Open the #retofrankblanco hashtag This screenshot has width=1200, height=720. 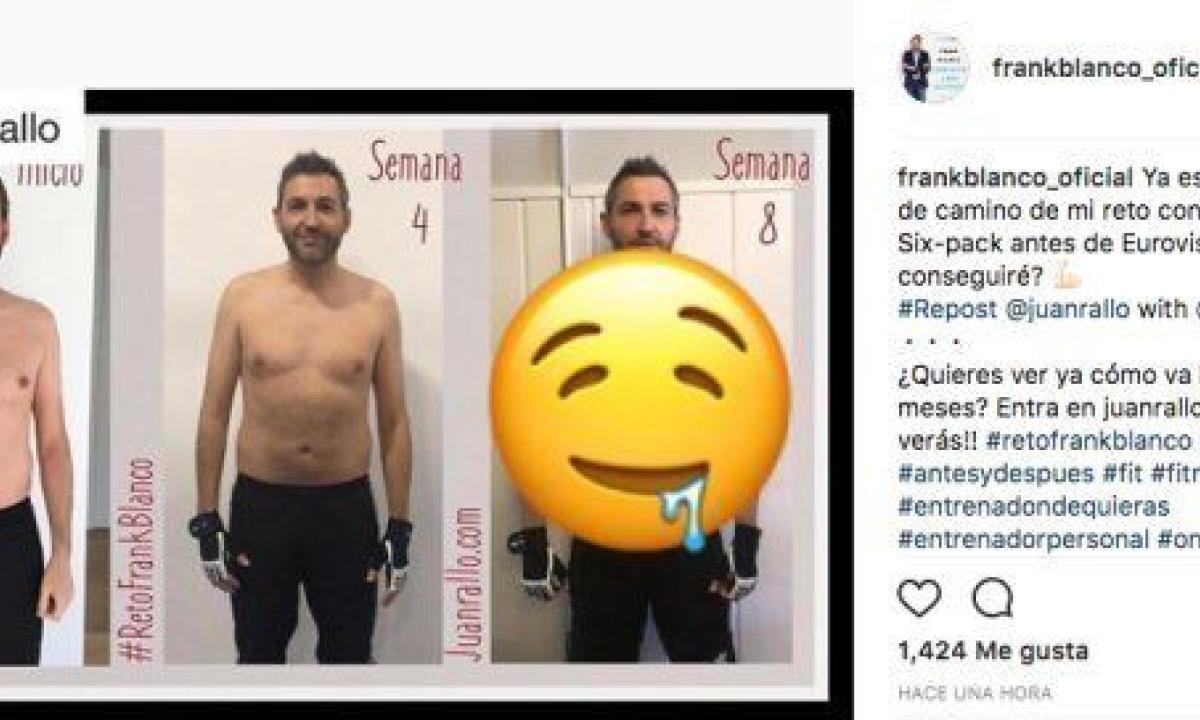coord(1089,439)
